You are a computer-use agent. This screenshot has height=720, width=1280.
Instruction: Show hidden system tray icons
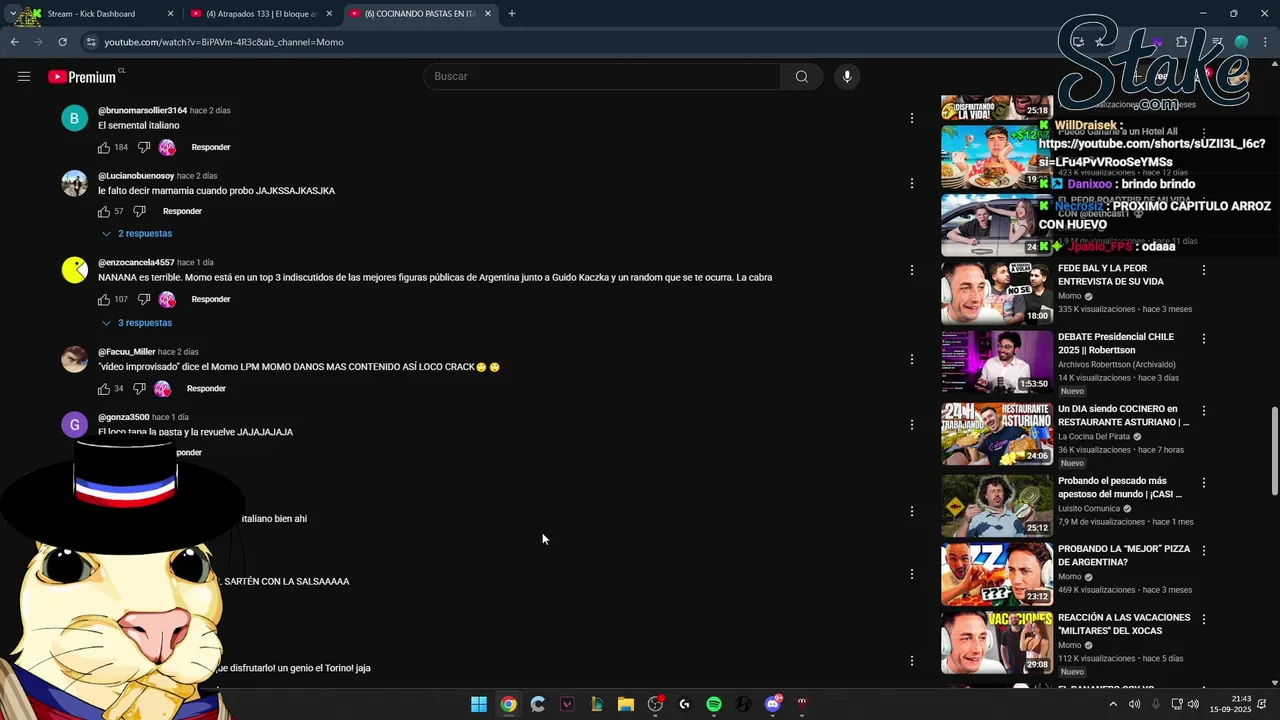[1113, 704]
